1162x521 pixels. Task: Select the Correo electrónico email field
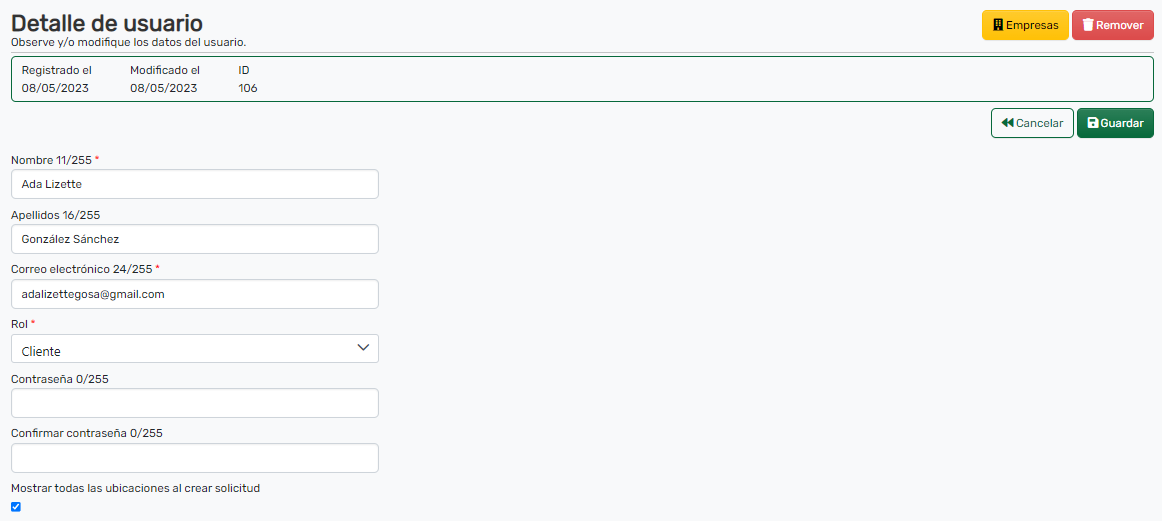click(195, 294)
